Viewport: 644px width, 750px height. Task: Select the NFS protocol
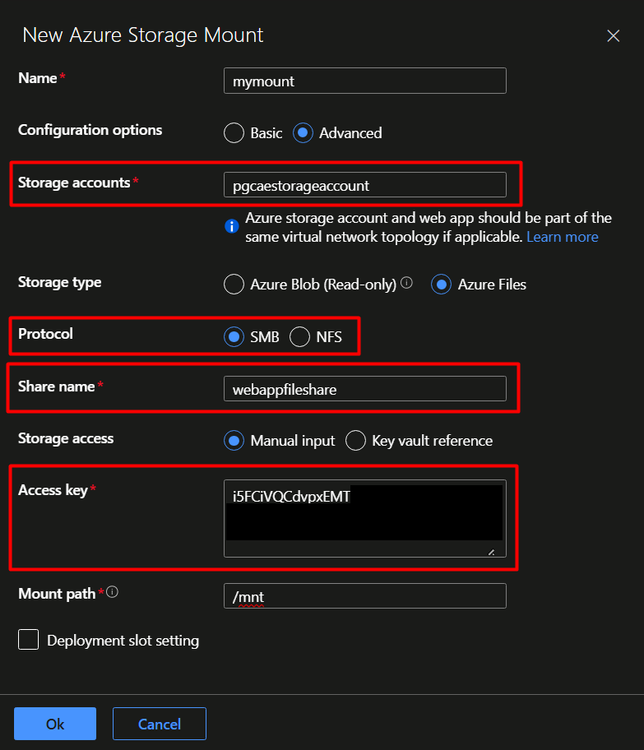tap(300, 338)
